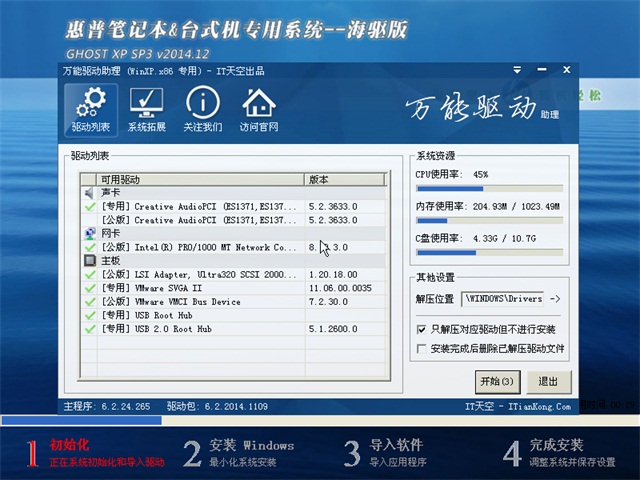The image size is (640, 480).
Task: Open the 访问官网 house icon
Action: point(259,110)
